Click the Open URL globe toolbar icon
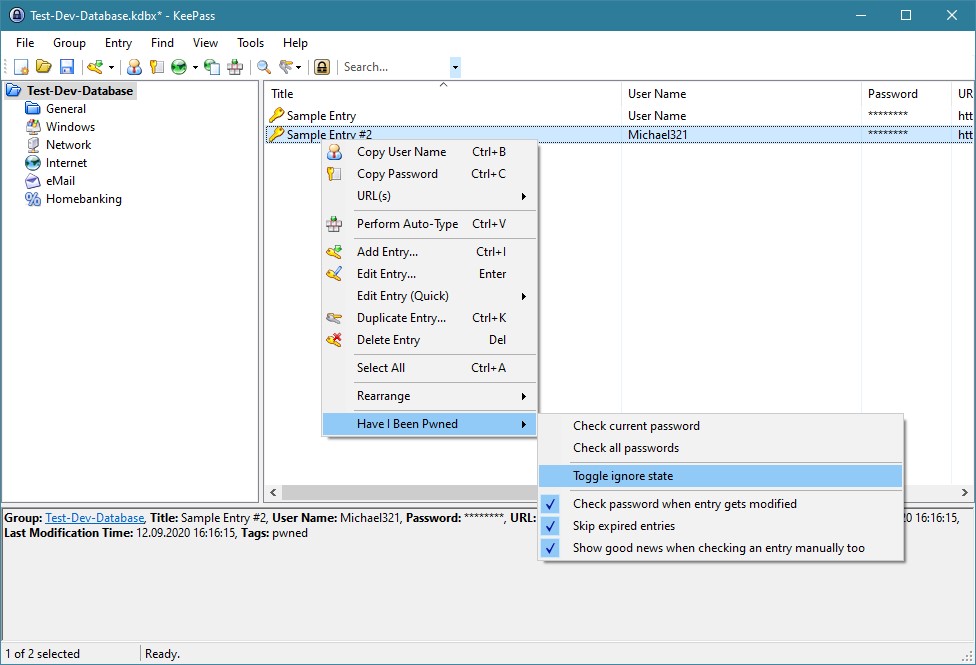Screen dimensions: 976x665 coord(179,67)
